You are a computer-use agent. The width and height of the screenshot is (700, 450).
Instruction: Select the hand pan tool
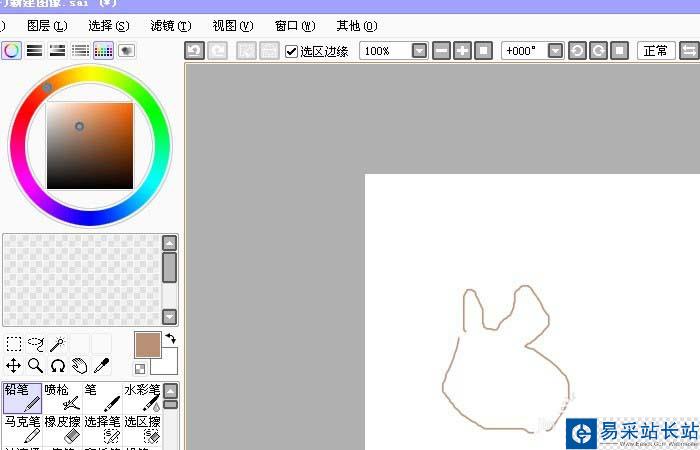pyautogui.click(x=79, y=366)
